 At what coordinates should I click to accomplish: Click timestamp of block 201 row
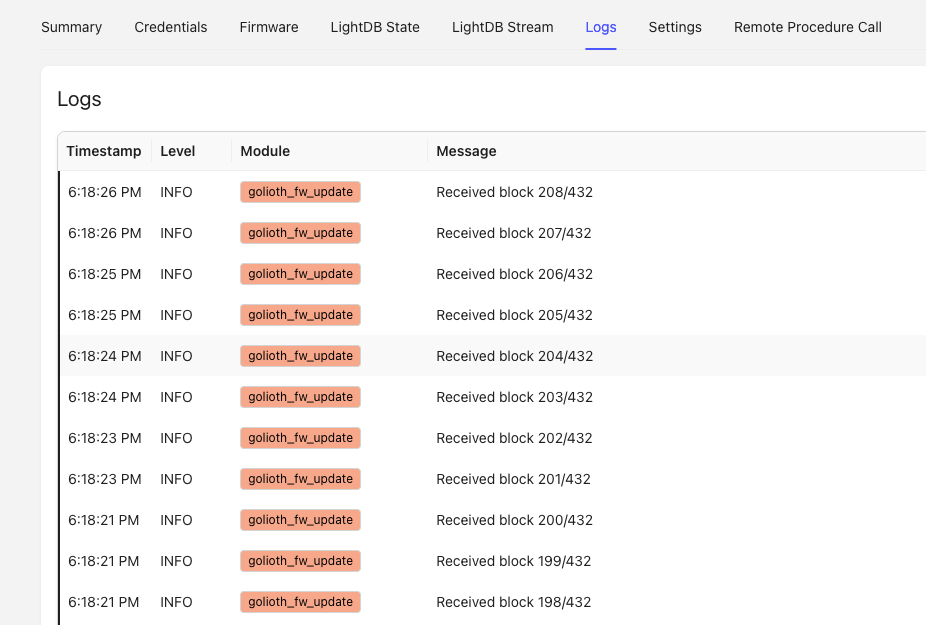(105, 479)
